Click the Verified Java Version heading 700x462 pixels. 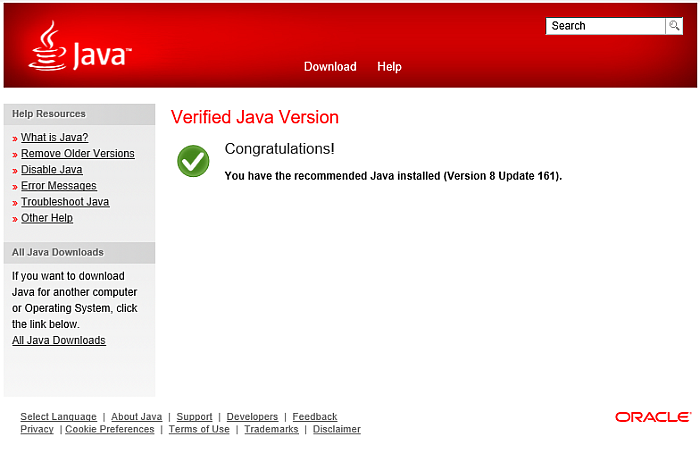point(255,117)
